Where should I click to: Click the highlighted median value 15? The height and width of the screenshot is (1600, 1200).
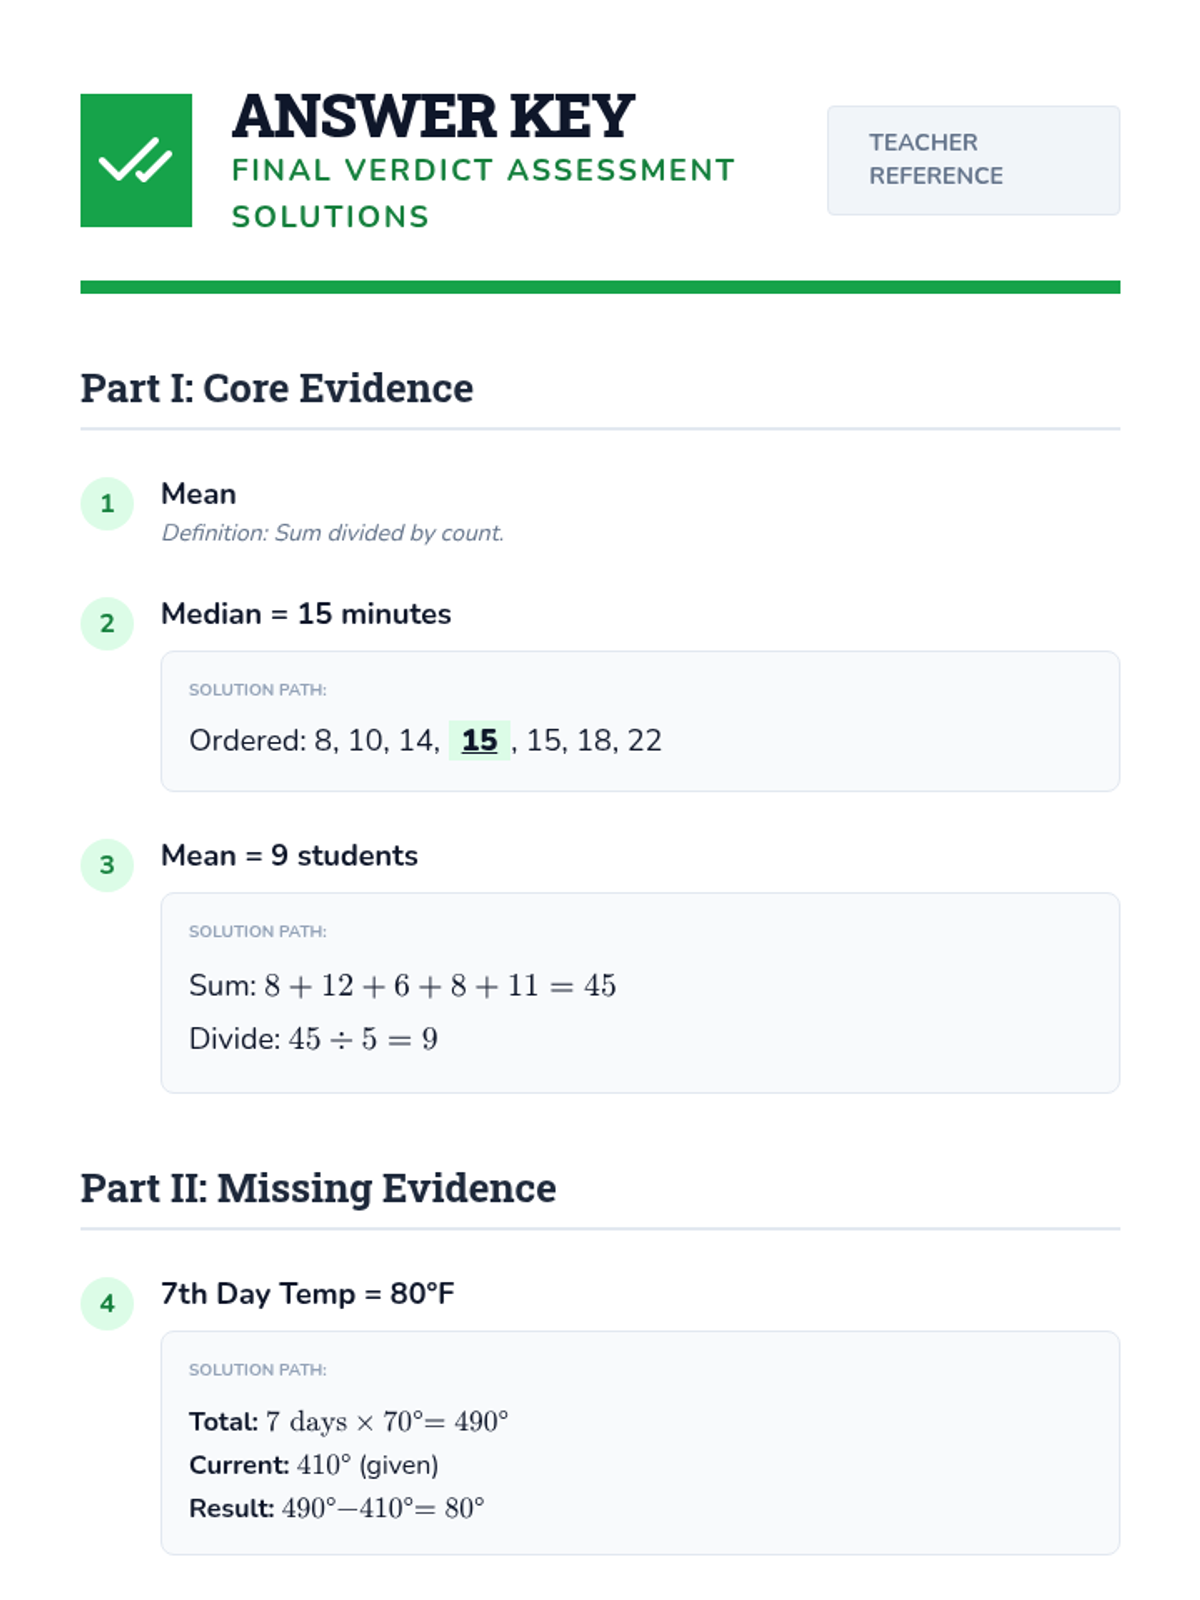coord(479,740)
